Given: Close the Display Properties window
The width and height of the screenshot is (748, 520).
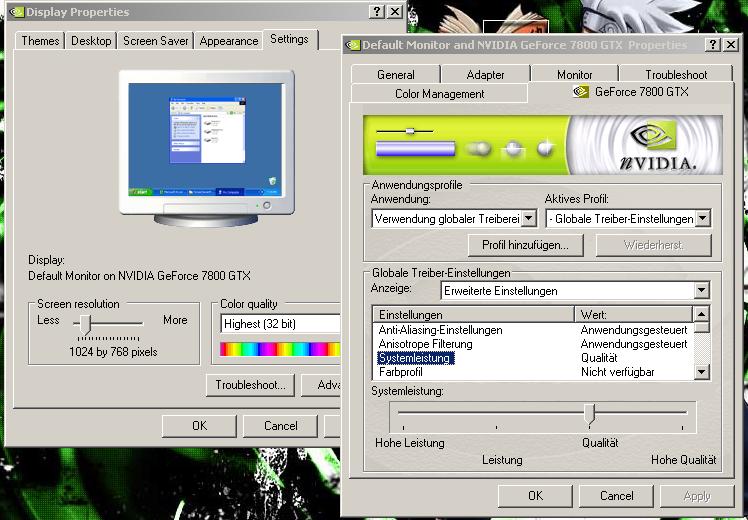Looking at the screenshot, I should [x=395, y=11].
